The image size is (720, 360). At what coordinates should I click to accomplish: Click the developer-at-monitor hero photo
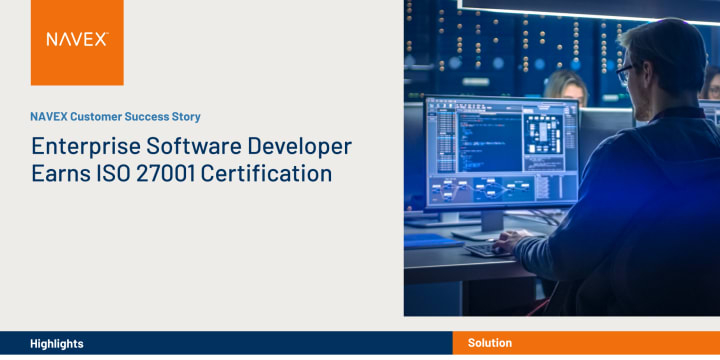point(562,158)
